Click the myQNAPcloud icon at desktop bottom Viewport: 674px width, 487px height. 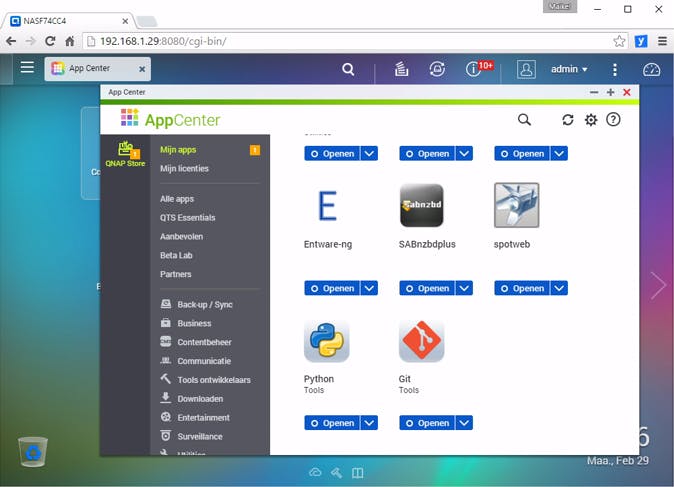point(315,473)
